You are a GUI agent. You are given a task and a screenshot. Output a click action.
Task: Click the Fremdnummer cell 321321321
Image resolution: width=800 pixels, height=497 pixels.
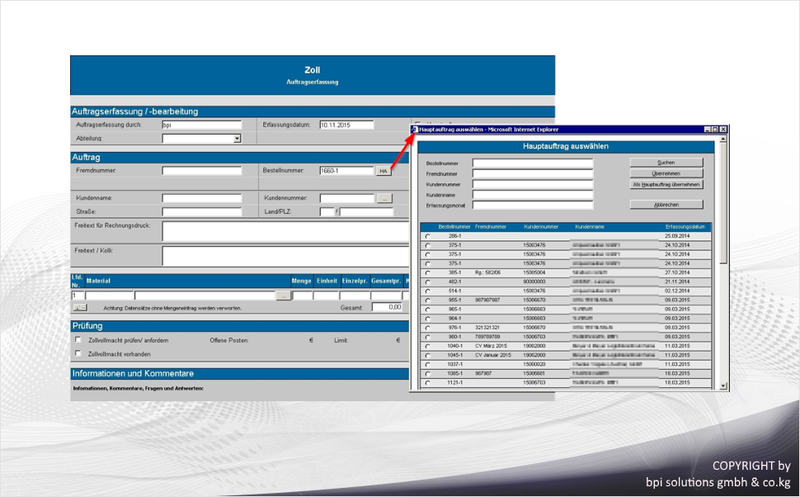(x=487, y=328)
